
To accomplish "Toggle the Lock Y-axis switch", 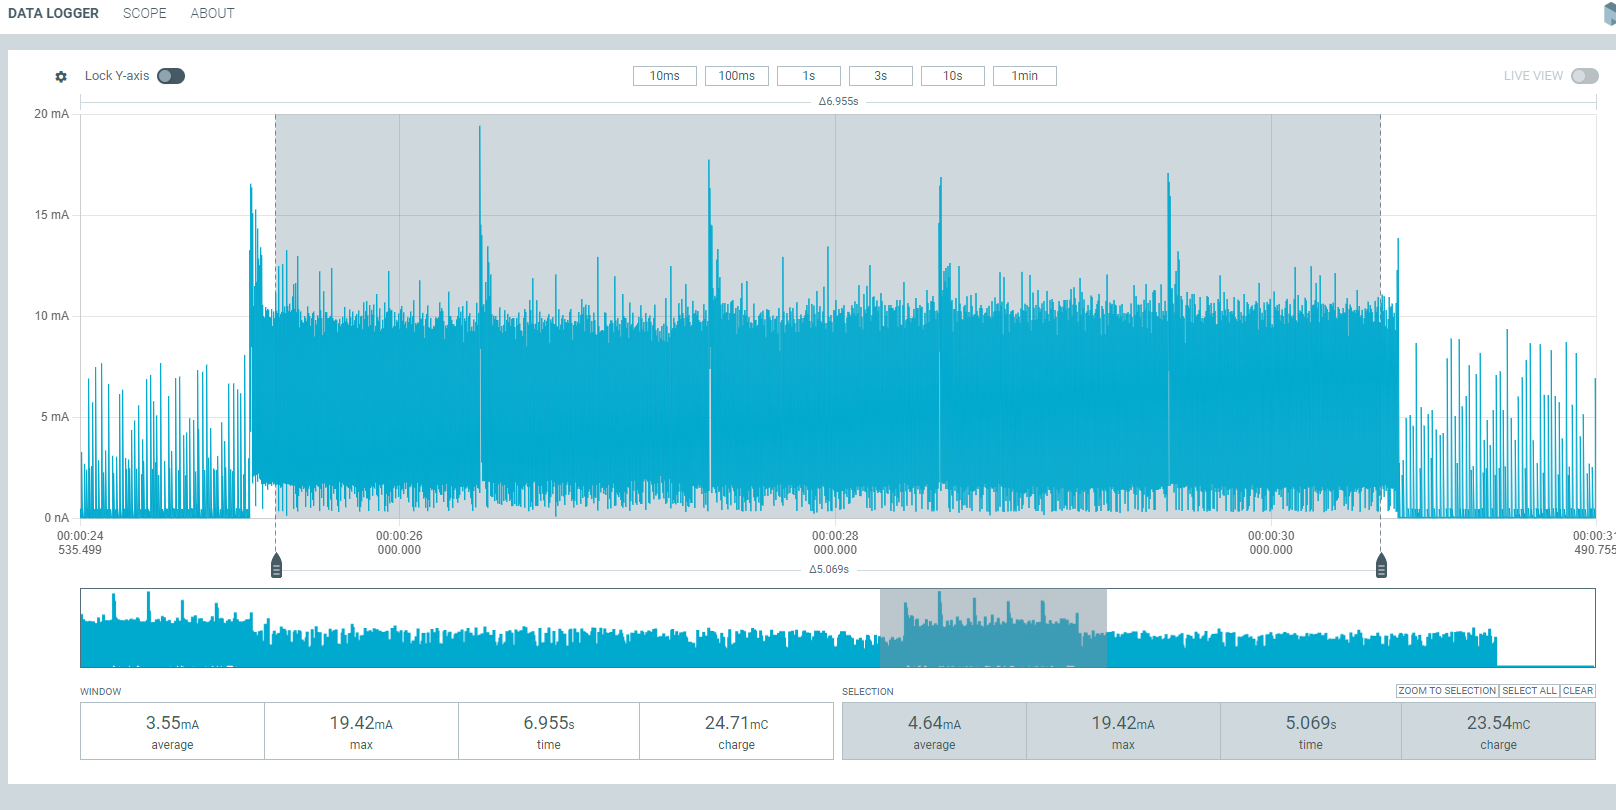I will [171, 76].
